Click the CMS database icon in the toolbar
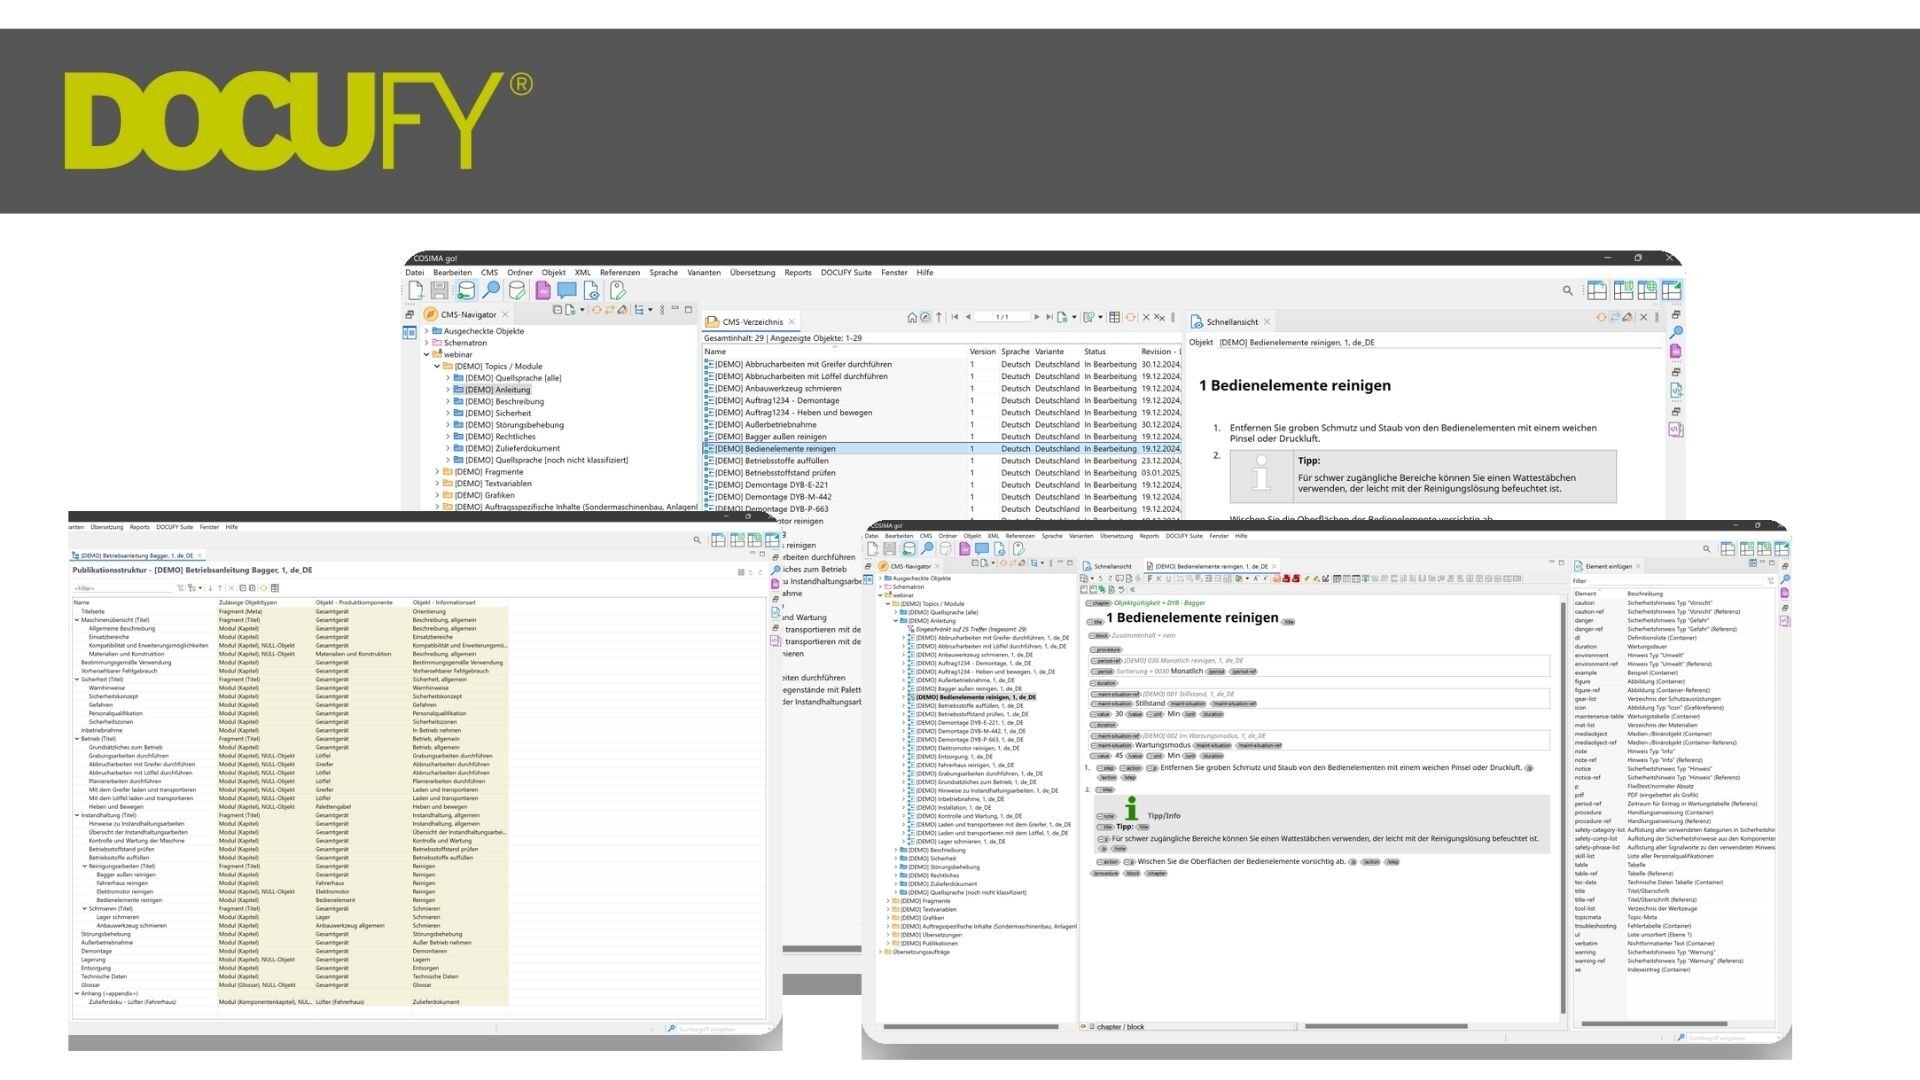The width and height of the screenshot is (1920, 1080). [466, 289]
